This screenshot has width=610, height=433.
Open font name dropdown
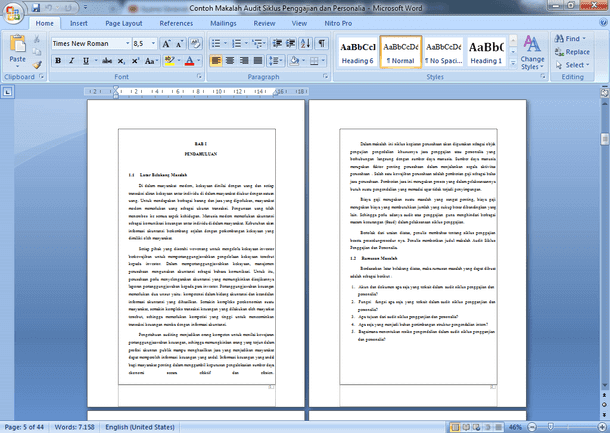tap(127, 43)
